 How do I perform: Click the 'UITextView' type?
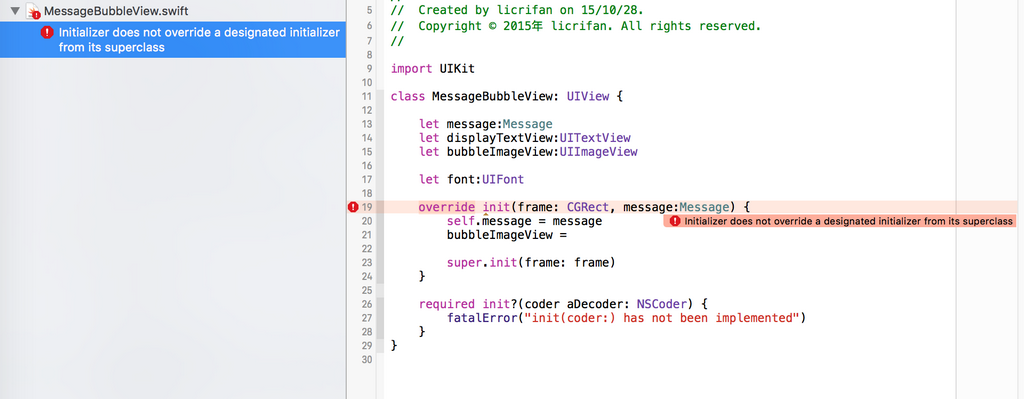click(595, 138)
